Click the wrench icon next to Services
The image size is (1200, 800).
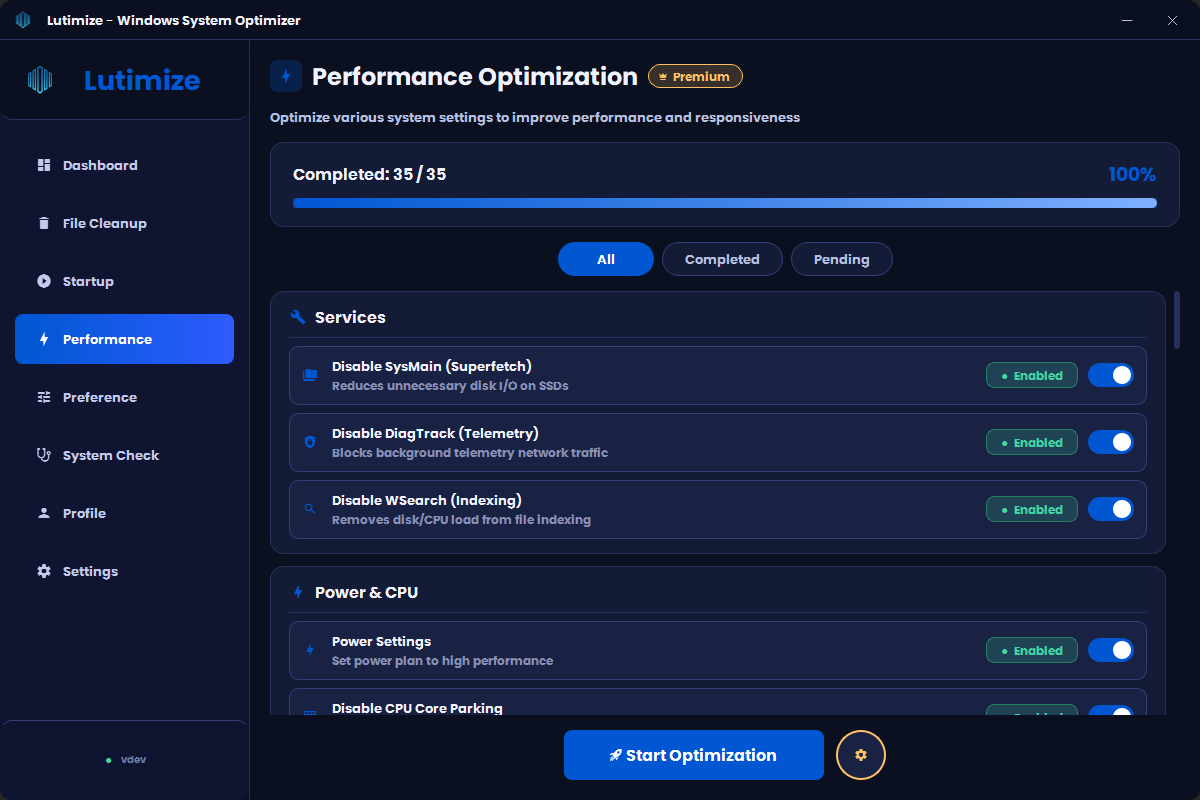297,317
